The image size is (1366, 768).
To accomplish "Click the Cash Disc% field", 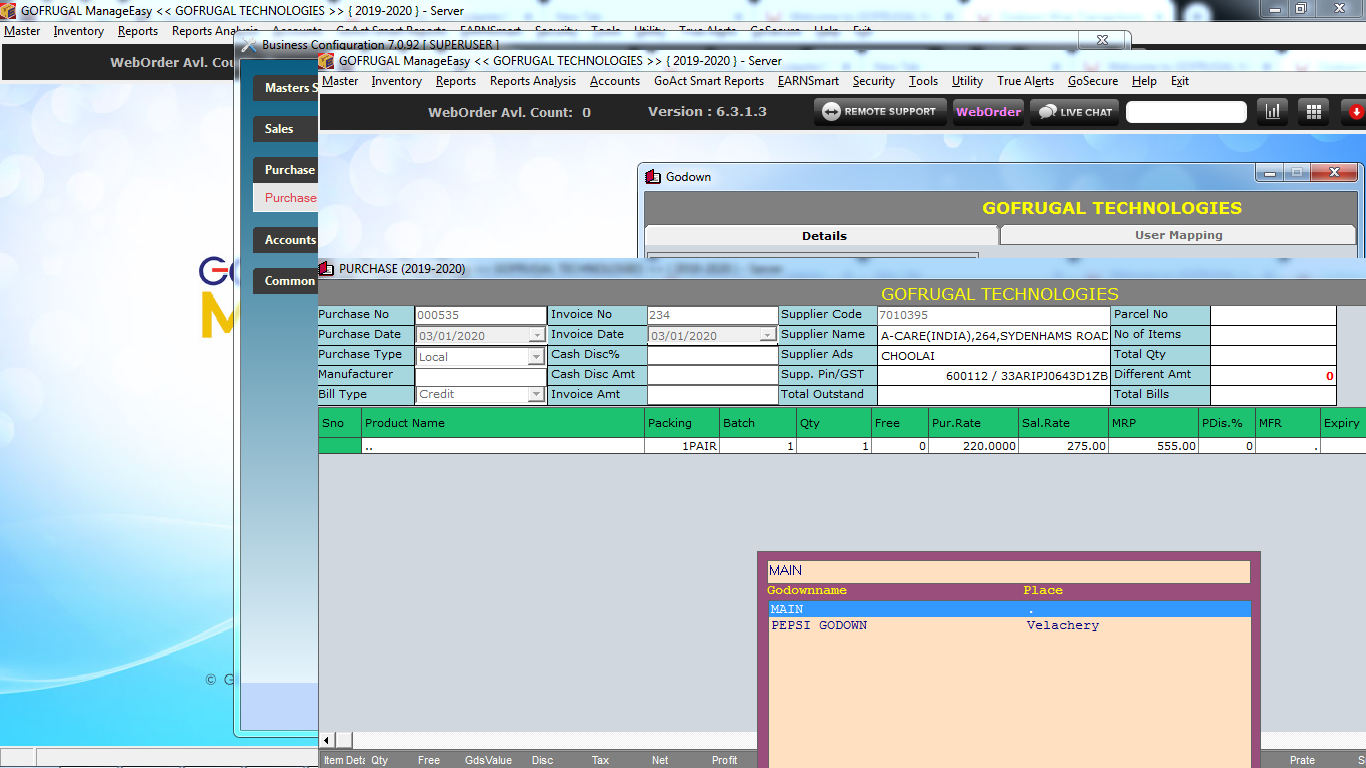I will coord(712,355).
